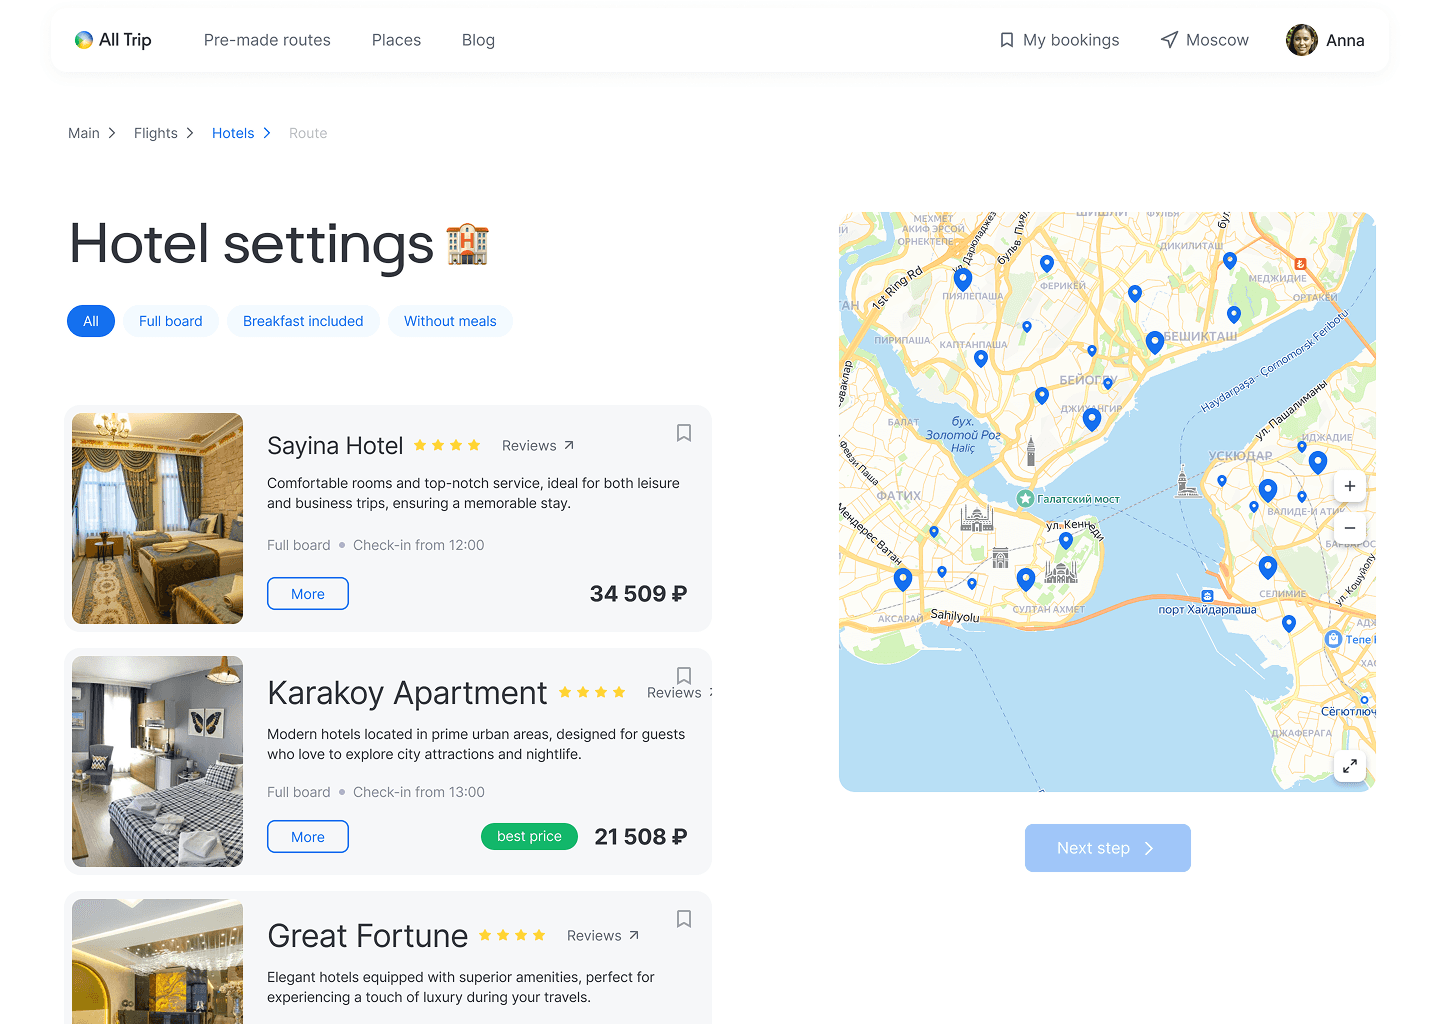1440x1024 pixels.
Task: Go to Pre-made routes menu
Action: pos(267,40)
